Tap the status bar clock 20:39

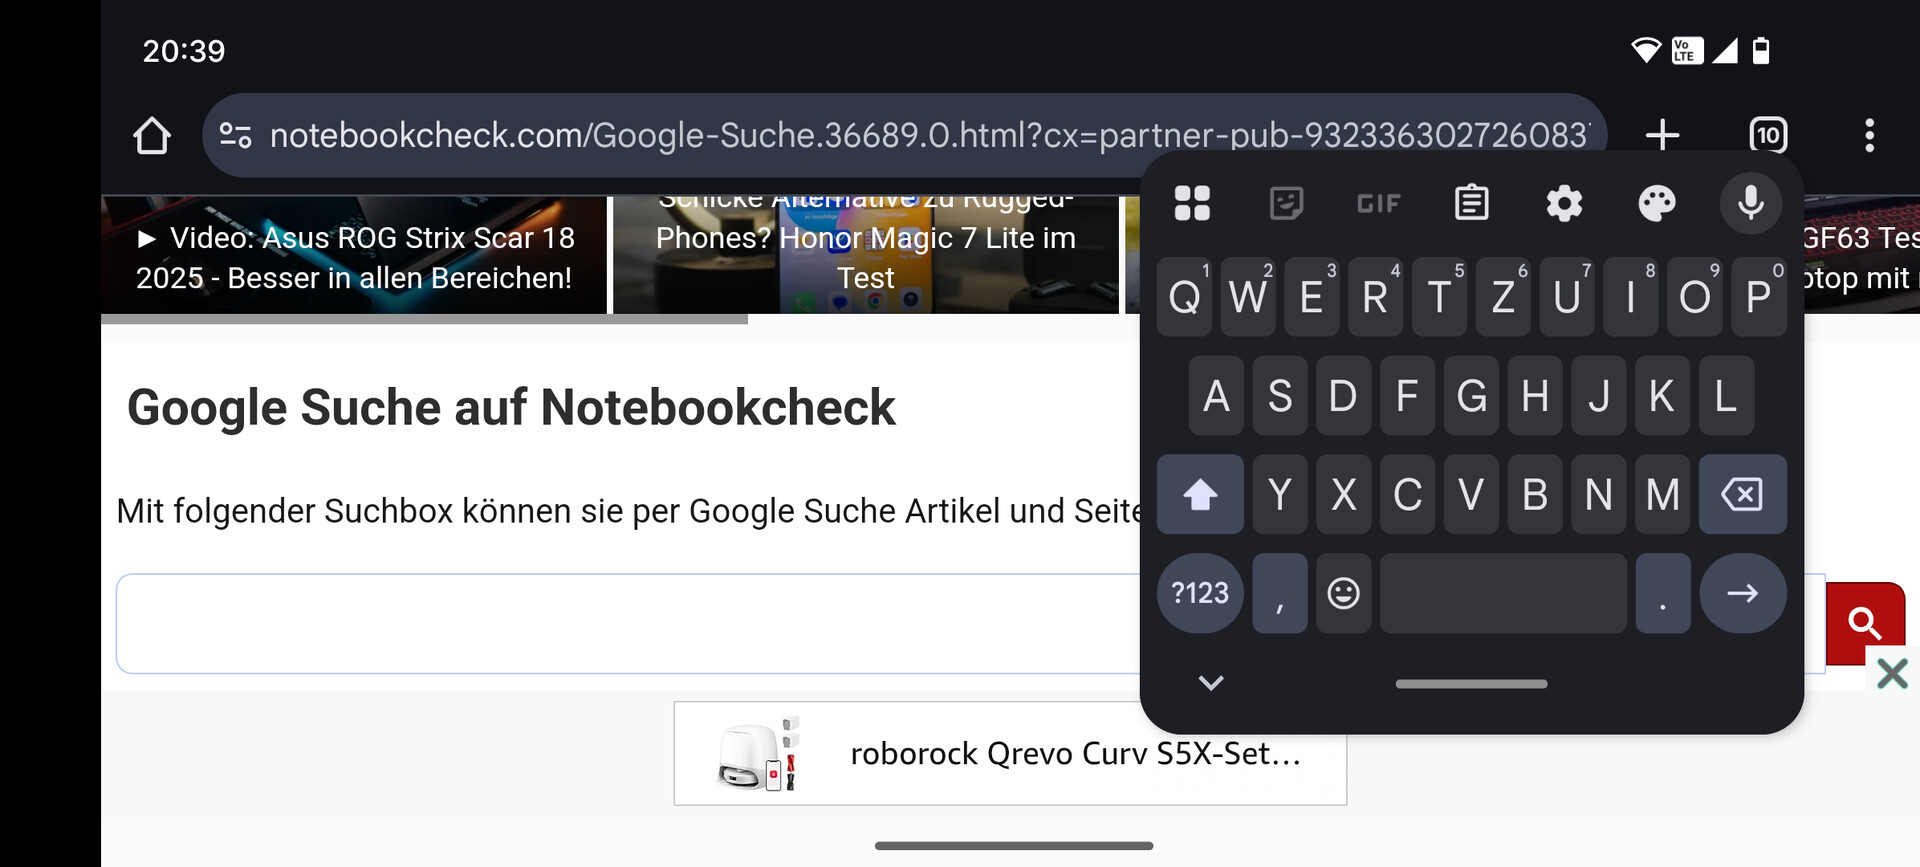184,51
